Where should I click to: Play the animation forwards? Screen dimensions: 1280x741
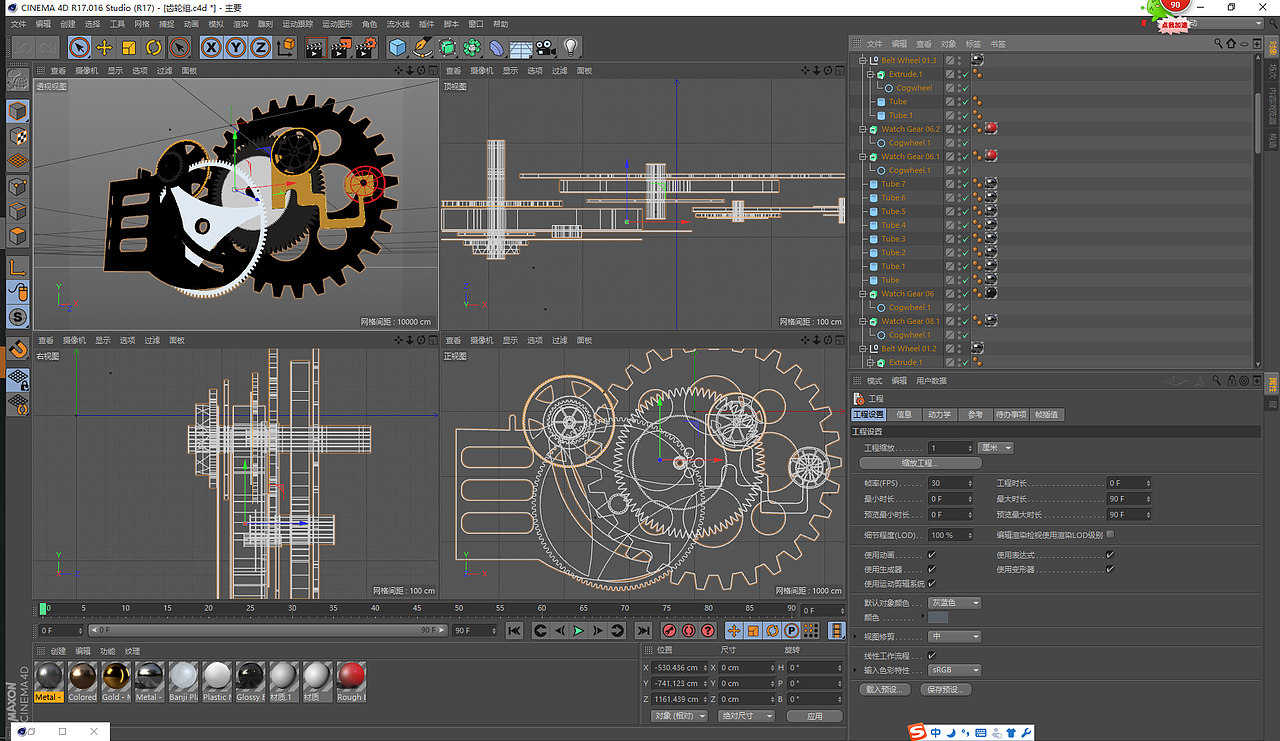click(578, 631)
